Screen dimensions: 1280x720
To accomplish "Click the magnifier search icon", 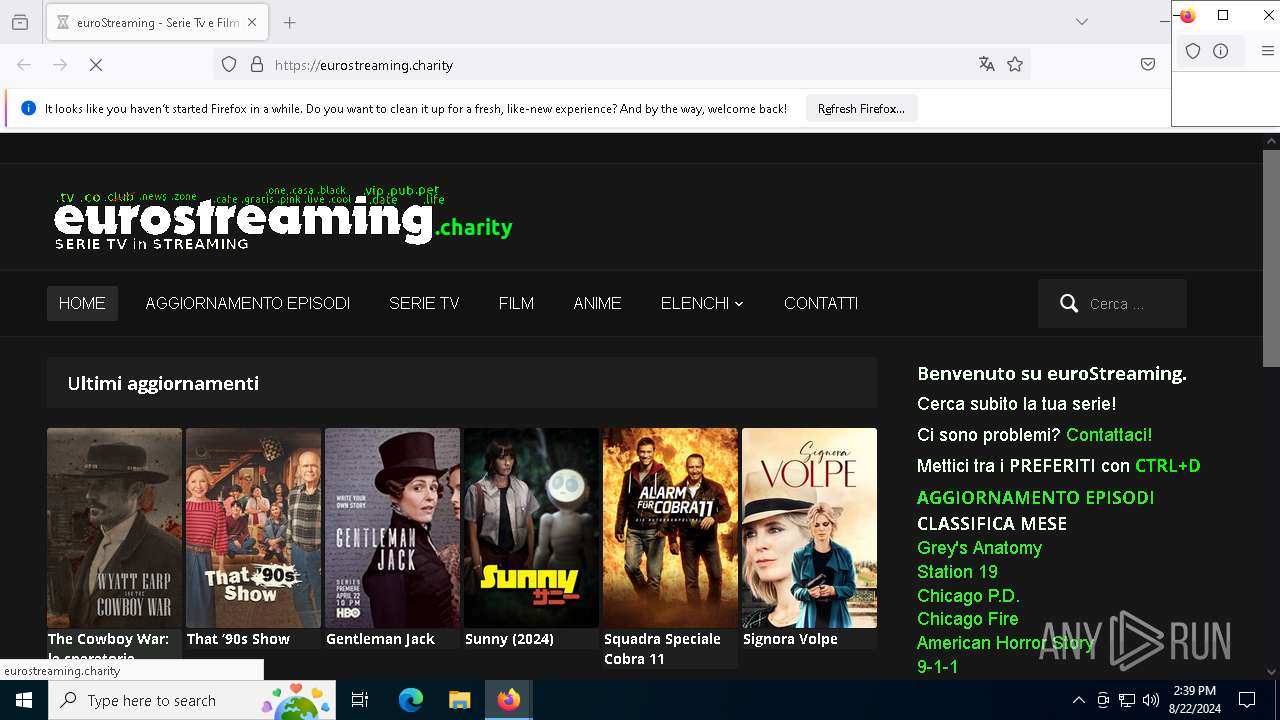I will (1069, 304).
